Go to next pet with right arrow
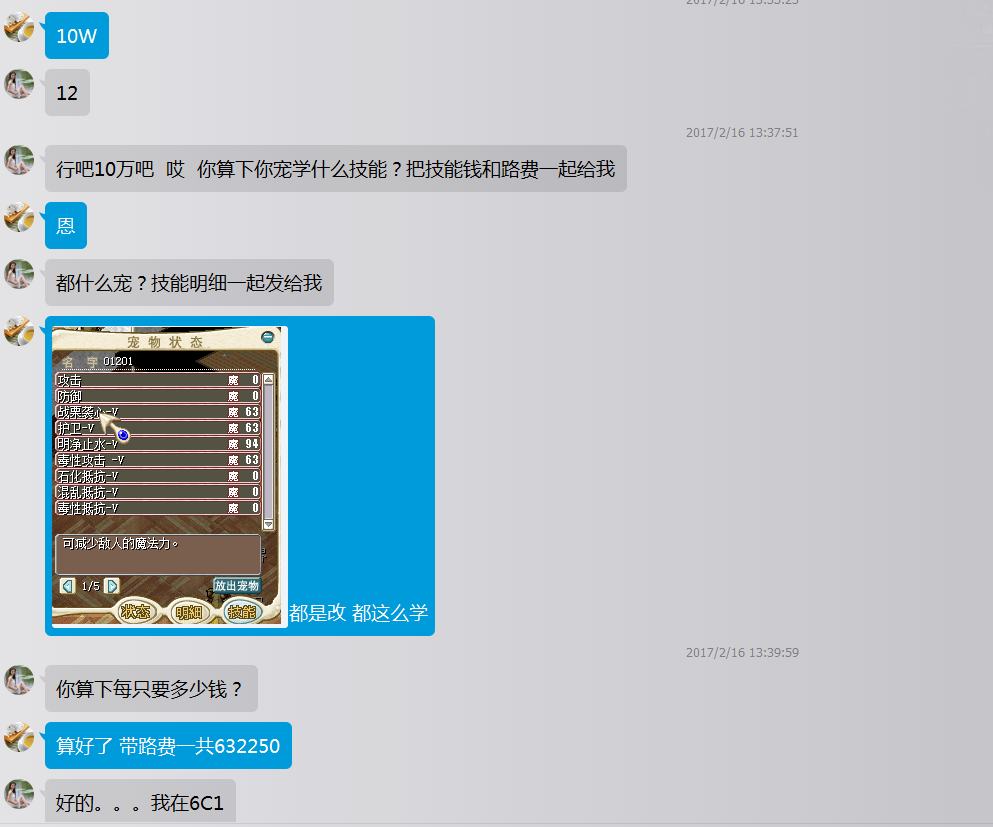 pos(112,586)
